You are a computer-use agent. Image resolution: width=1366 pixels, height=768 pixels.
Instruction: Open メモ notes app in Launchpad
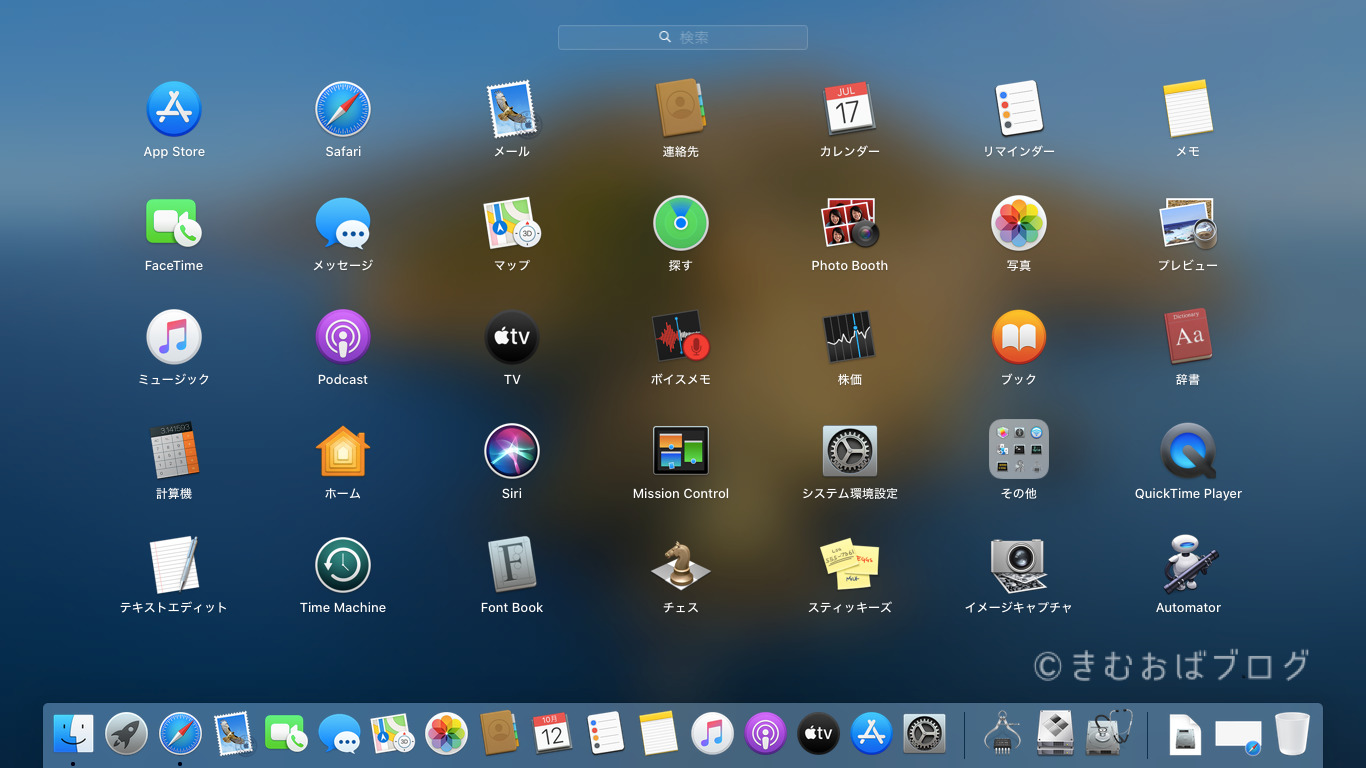[x=1188, y=109]
